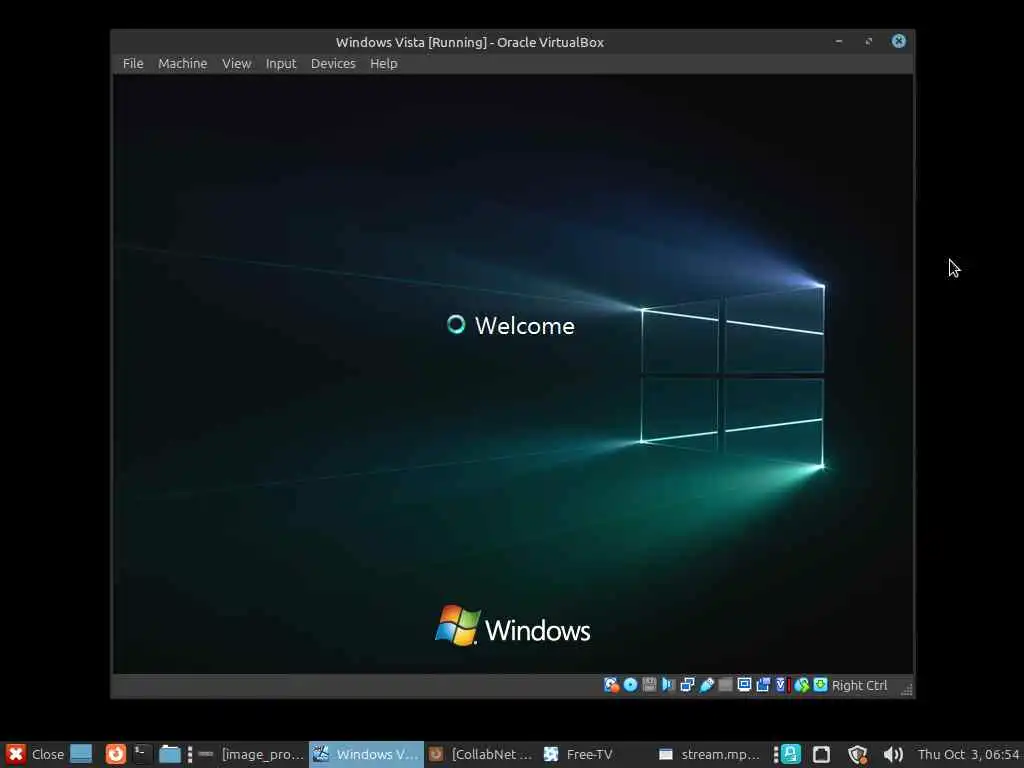
Task: Click the show desktop taskbar icon
Action: 81,754
